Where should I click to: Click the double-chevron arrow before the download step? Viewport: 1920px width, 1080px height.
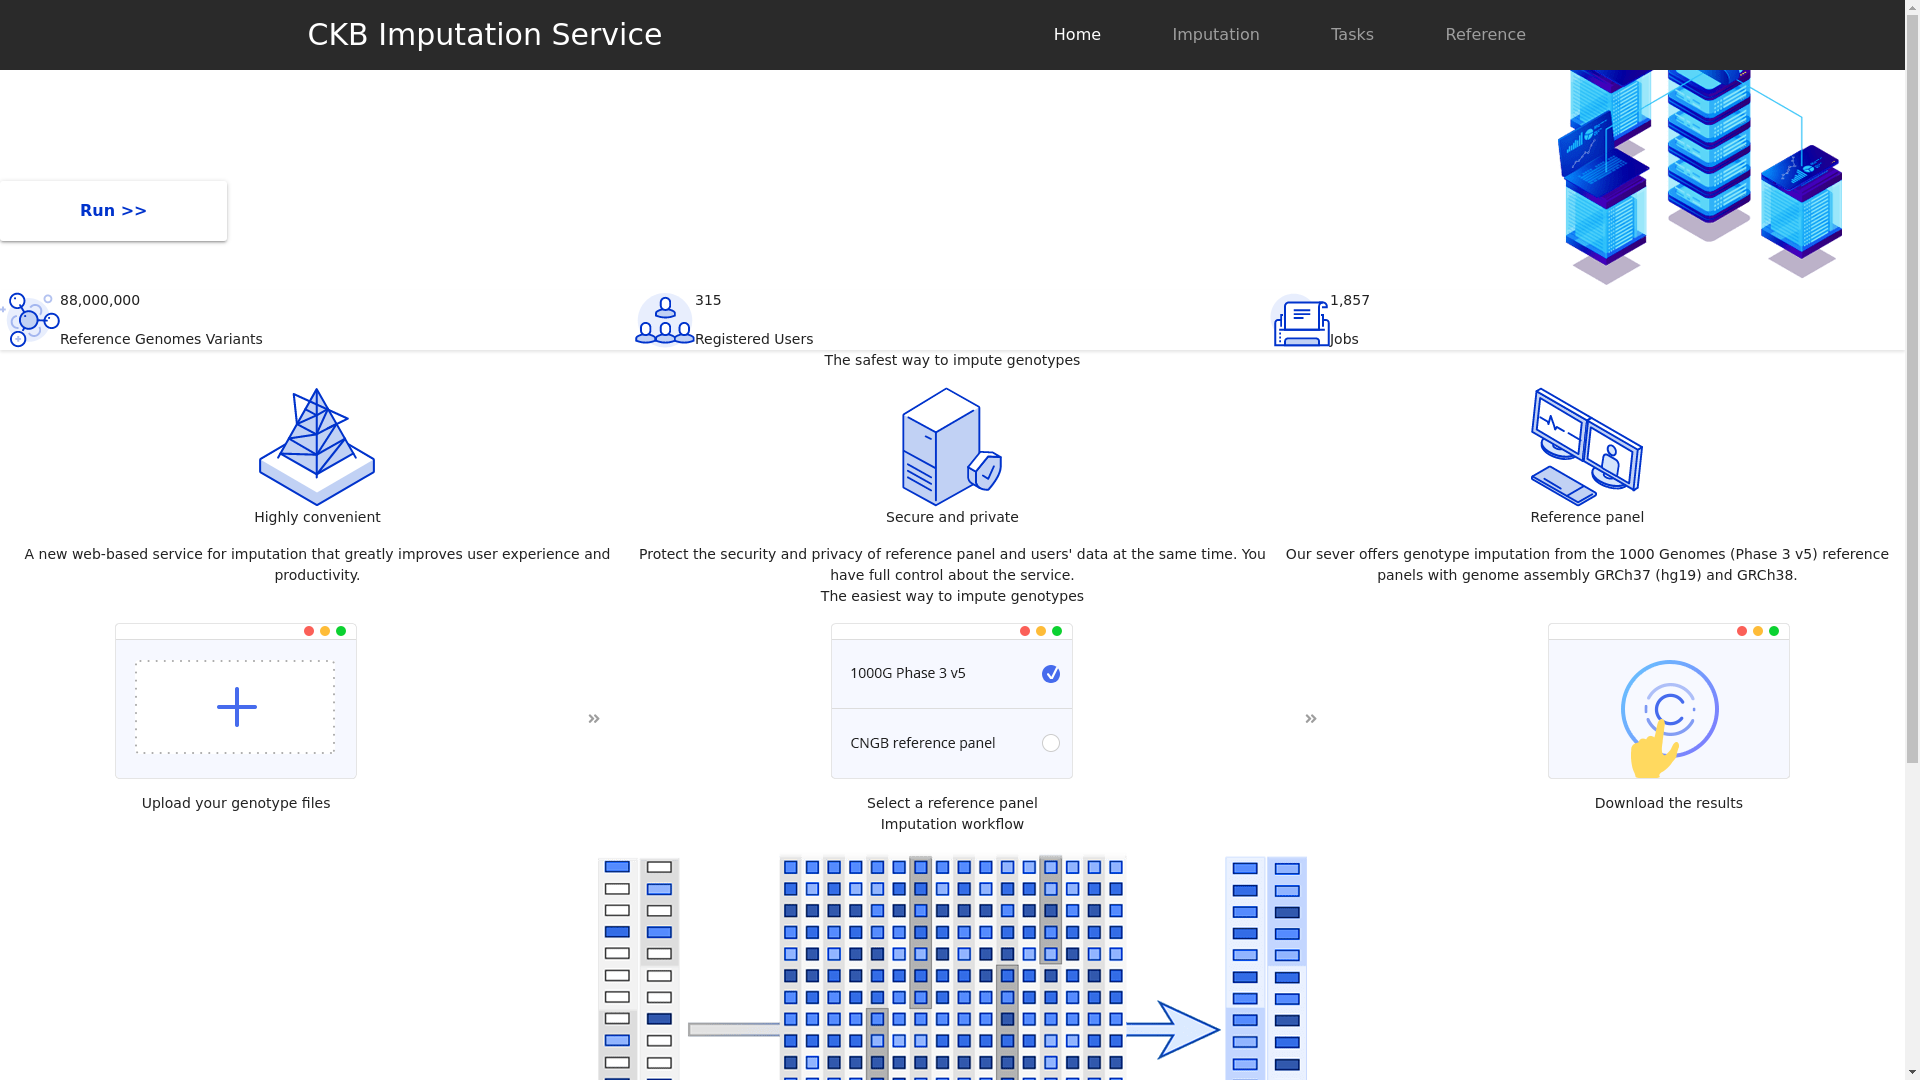click(x=1311, y=719)
